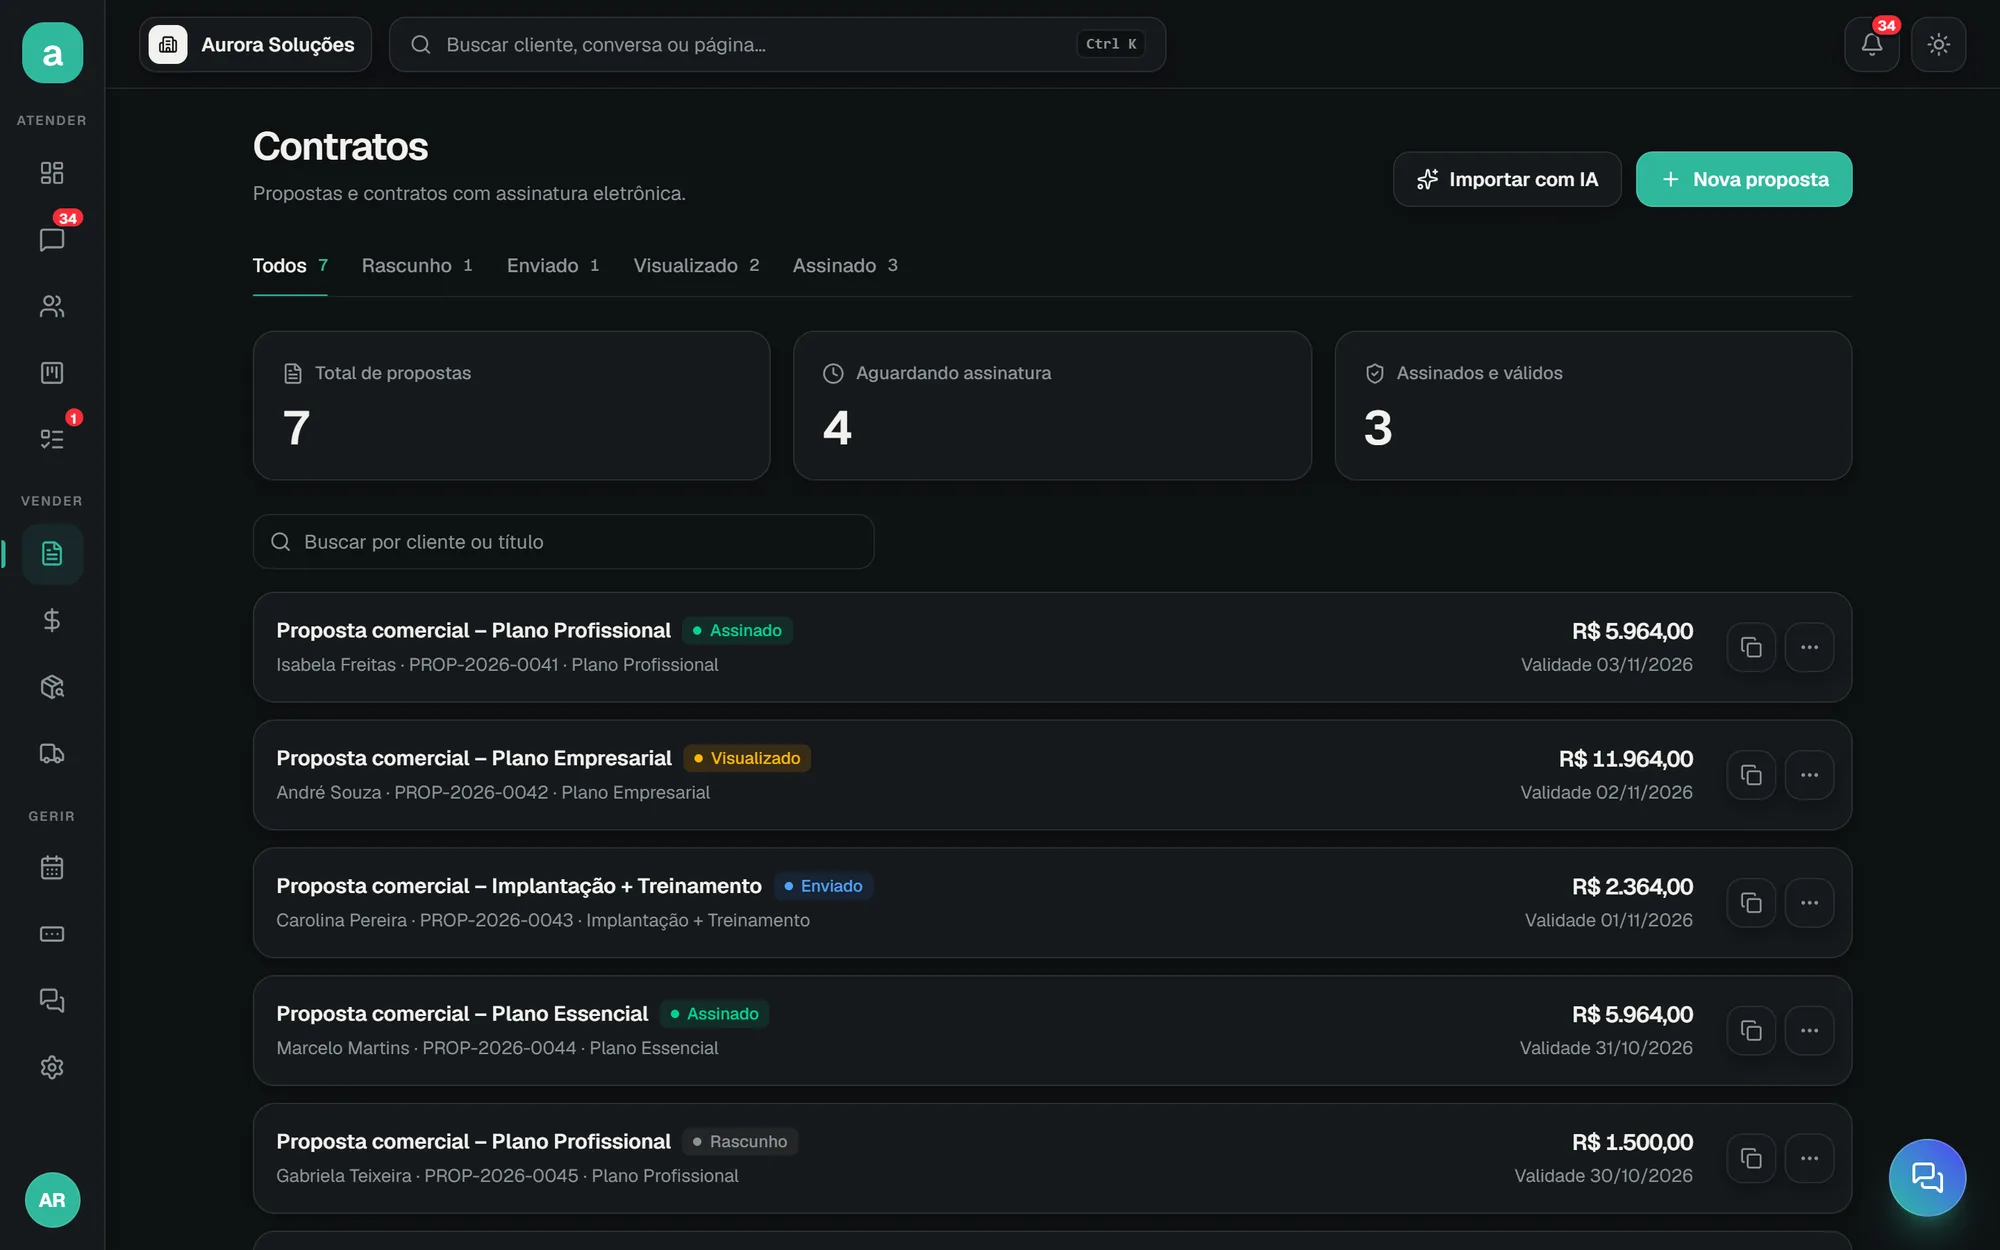Switch to the Visualizado tab
The height and width of the screenshot is (1250, 2000).
(x=697, y=265)
